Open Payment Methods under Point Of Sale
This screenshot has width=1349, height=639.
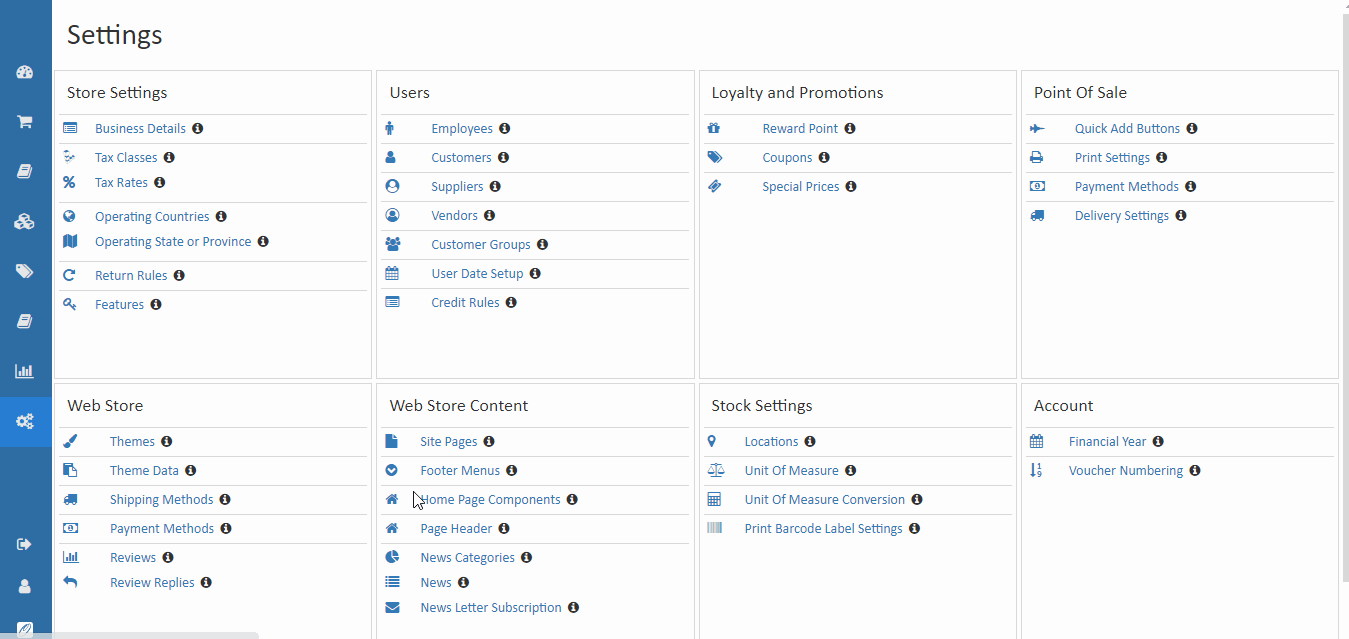click(x=1127, y=187)
